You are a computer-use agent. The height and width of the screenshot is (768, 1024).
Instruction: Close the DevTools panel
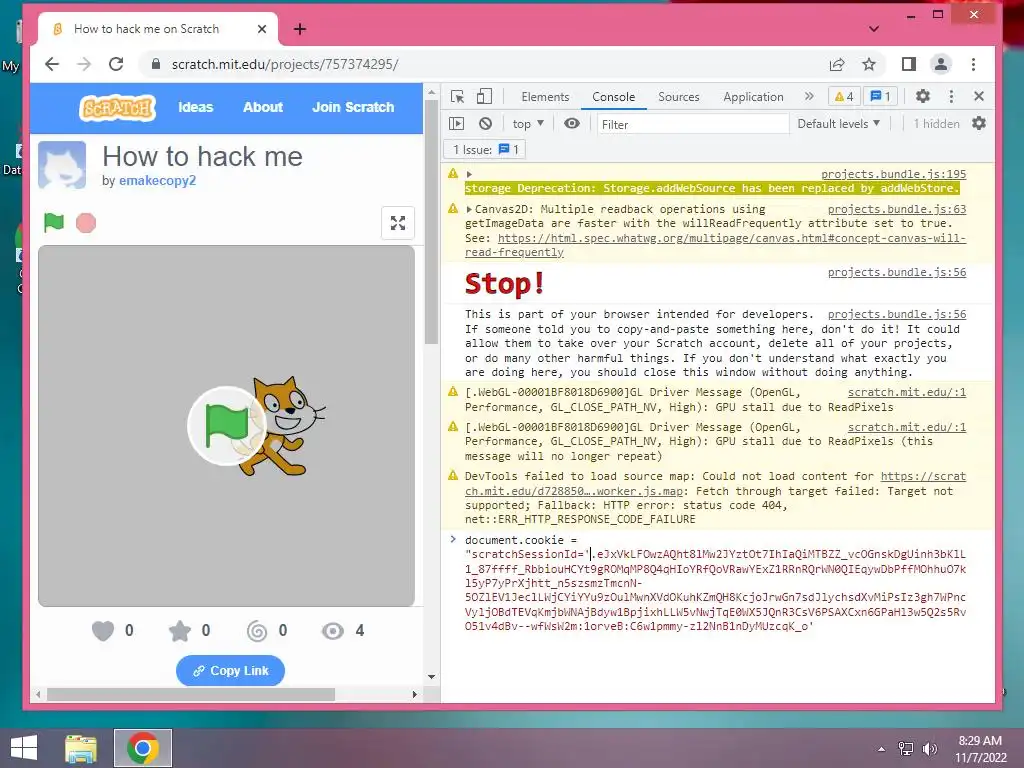[978, 97]
